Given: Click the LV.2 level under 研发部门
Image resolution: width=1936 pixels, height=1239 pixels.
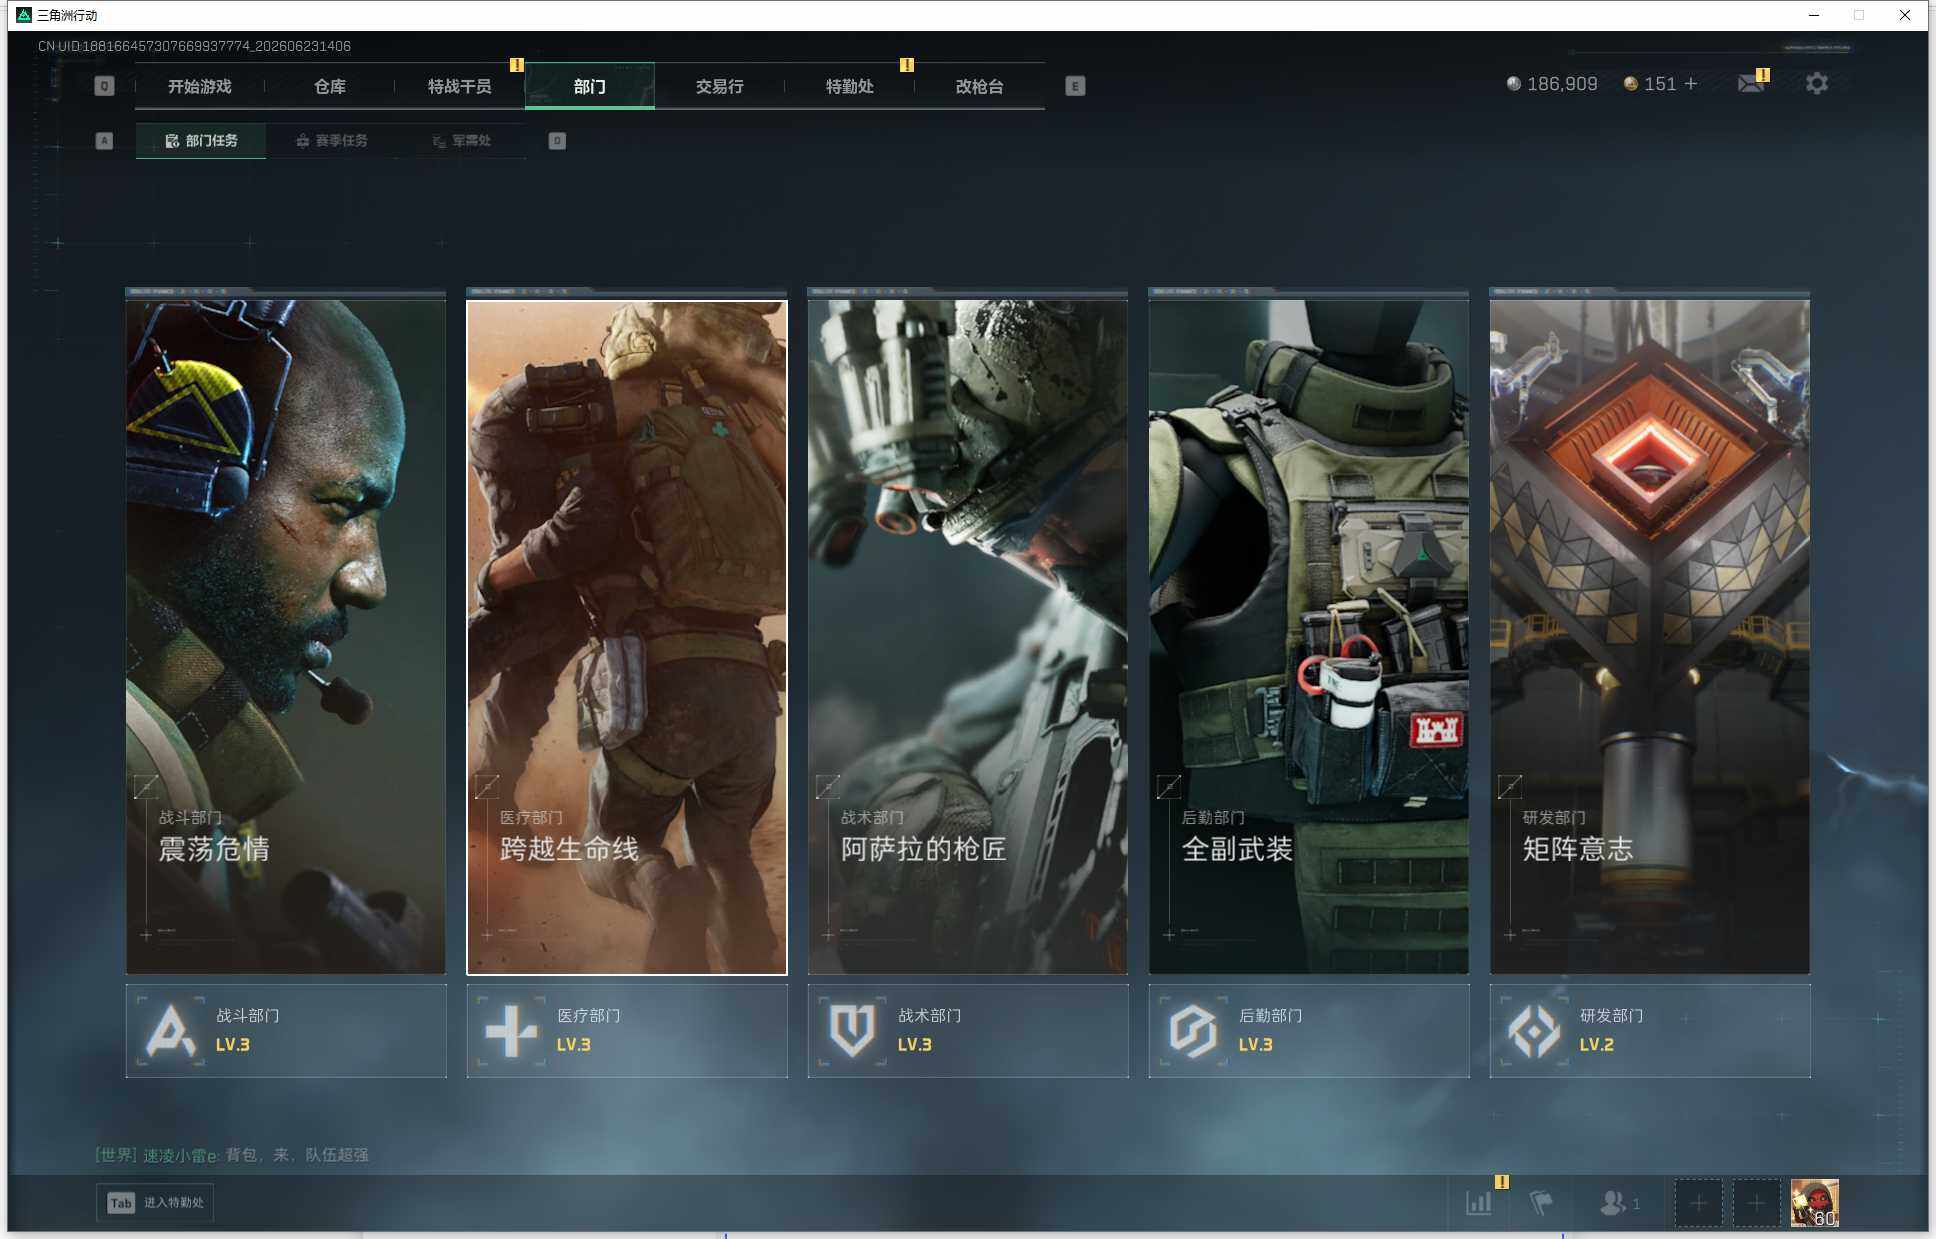Looking at the screenshot, I should 1597,1045.
